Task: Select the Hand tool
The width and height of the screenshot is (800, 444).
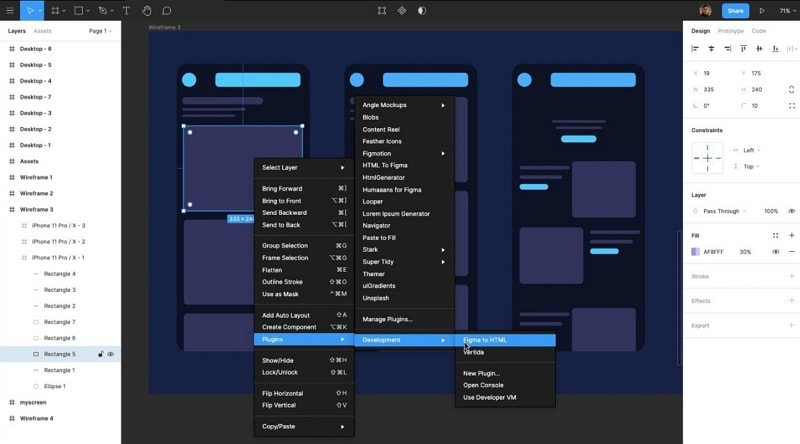Action: point(146,10)
